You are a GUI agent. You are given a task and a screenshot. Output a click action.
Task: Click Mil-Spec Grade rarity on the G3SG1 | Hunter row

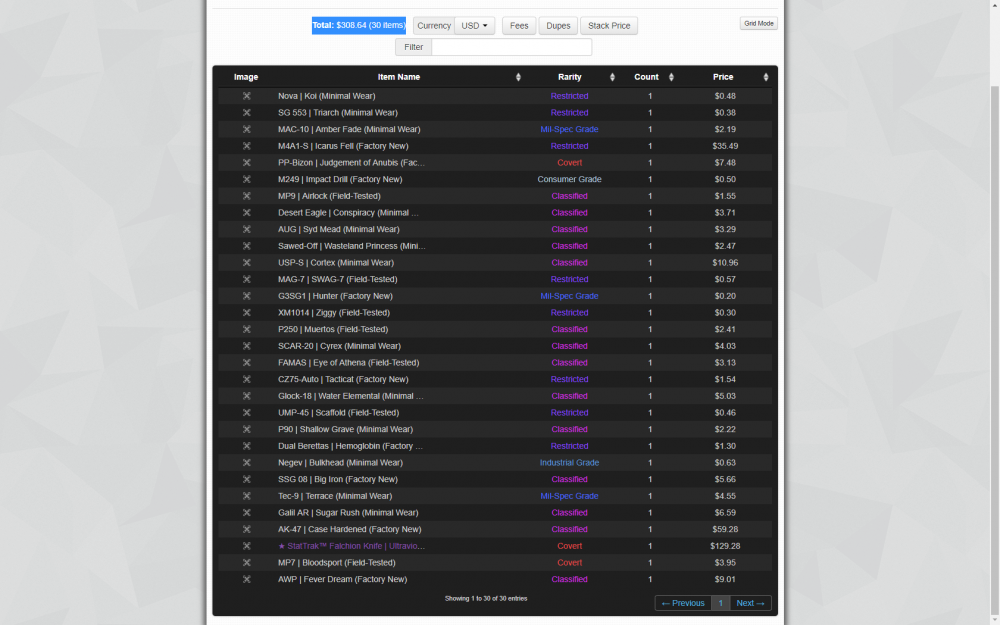pyautogui.click(x=570, y=296)
